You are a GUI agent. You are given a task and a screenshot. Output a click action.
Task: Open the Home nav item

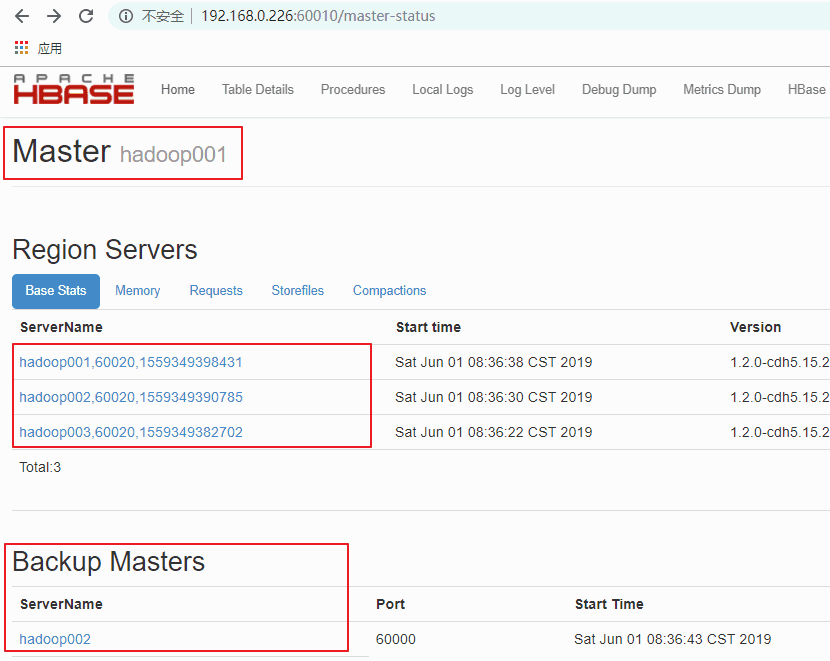click(178, 90)
